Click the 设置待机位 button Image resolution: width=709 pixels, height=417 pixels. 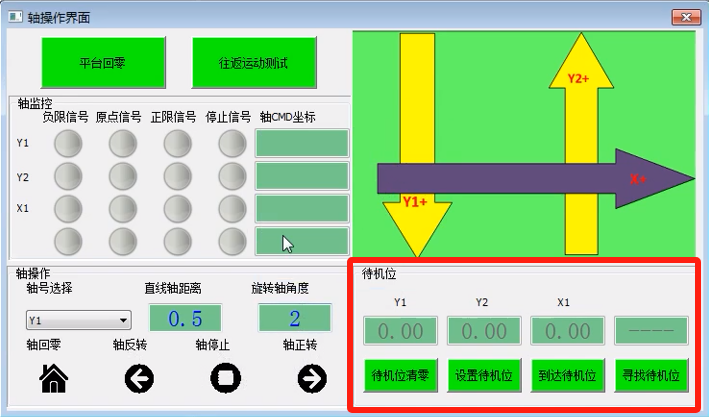pyautogui.click(x=484, y=376)
